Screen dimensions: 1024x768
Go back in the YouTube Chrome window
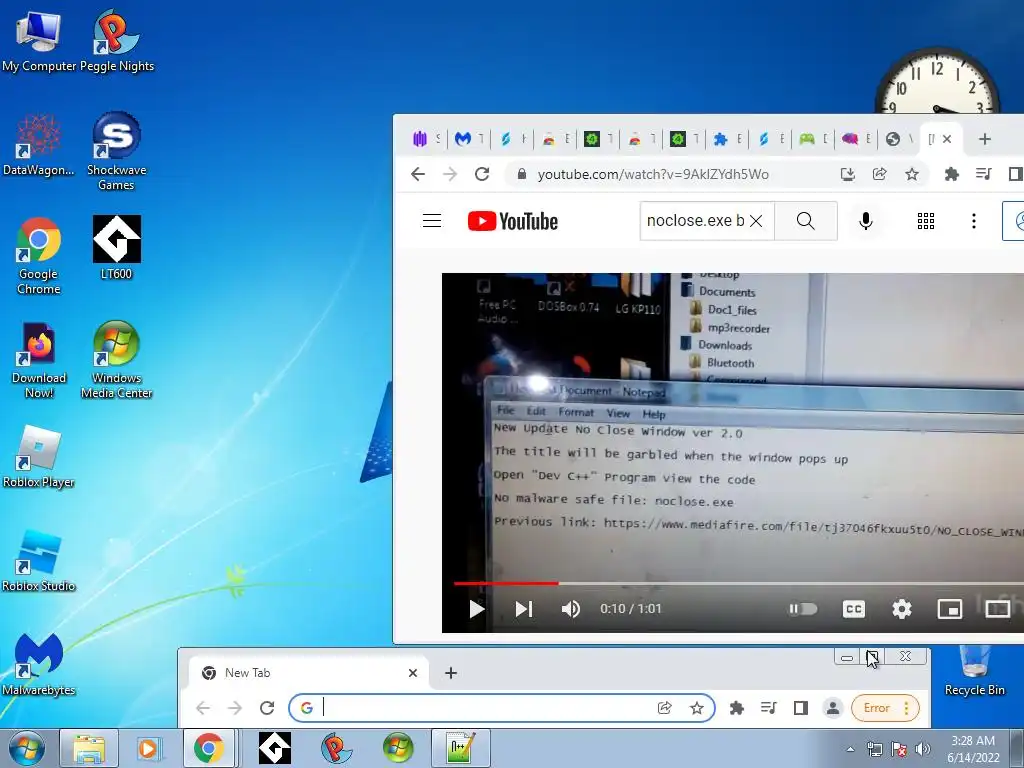(x=418, y=174)
